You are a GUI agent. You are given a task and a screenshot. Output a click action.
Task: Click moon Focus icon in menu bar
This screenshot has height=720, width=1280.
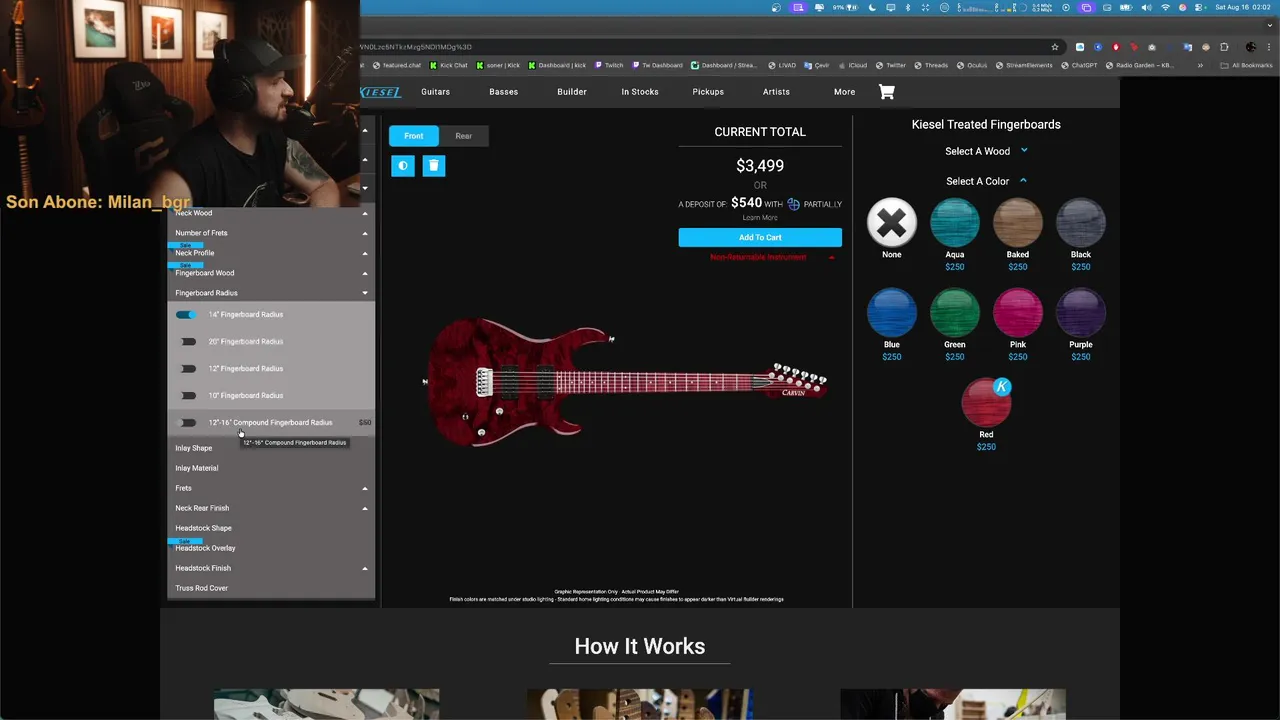click(x=872, y=7)
